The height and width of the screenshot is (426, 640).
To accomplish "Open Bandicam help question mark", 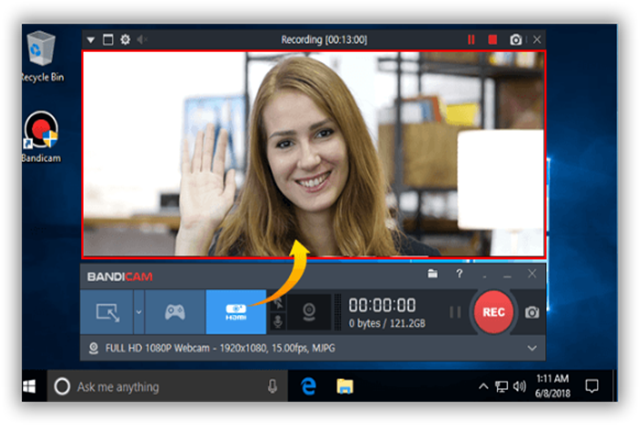I will pyautogui.click(x=459, y=273).
